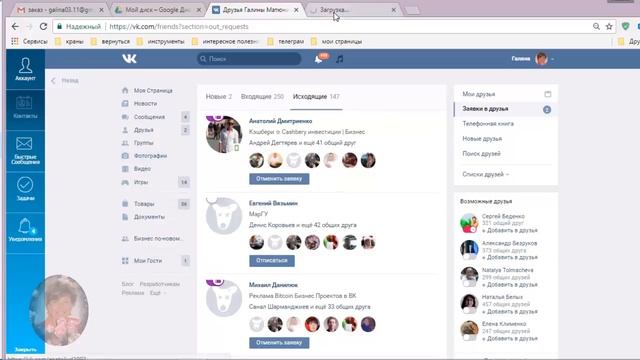Open Мои Гости in left menu
The image size is (640, 360).
point(148,260)
